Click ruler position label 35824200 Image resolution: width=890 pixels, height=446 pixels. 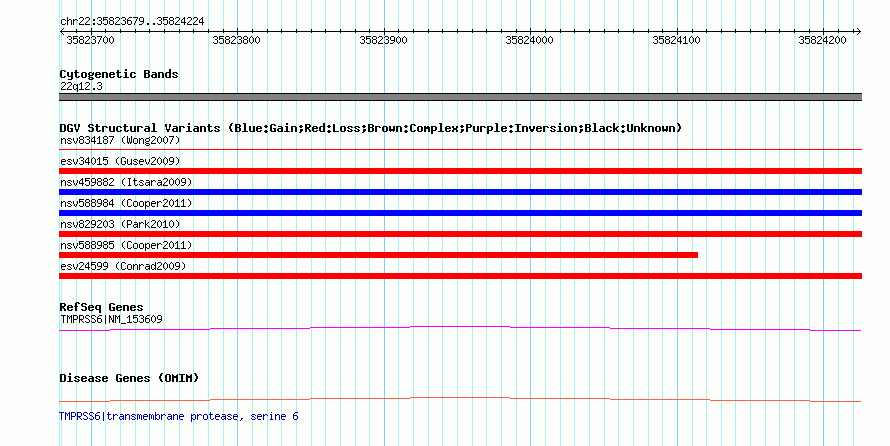[822, 40]
